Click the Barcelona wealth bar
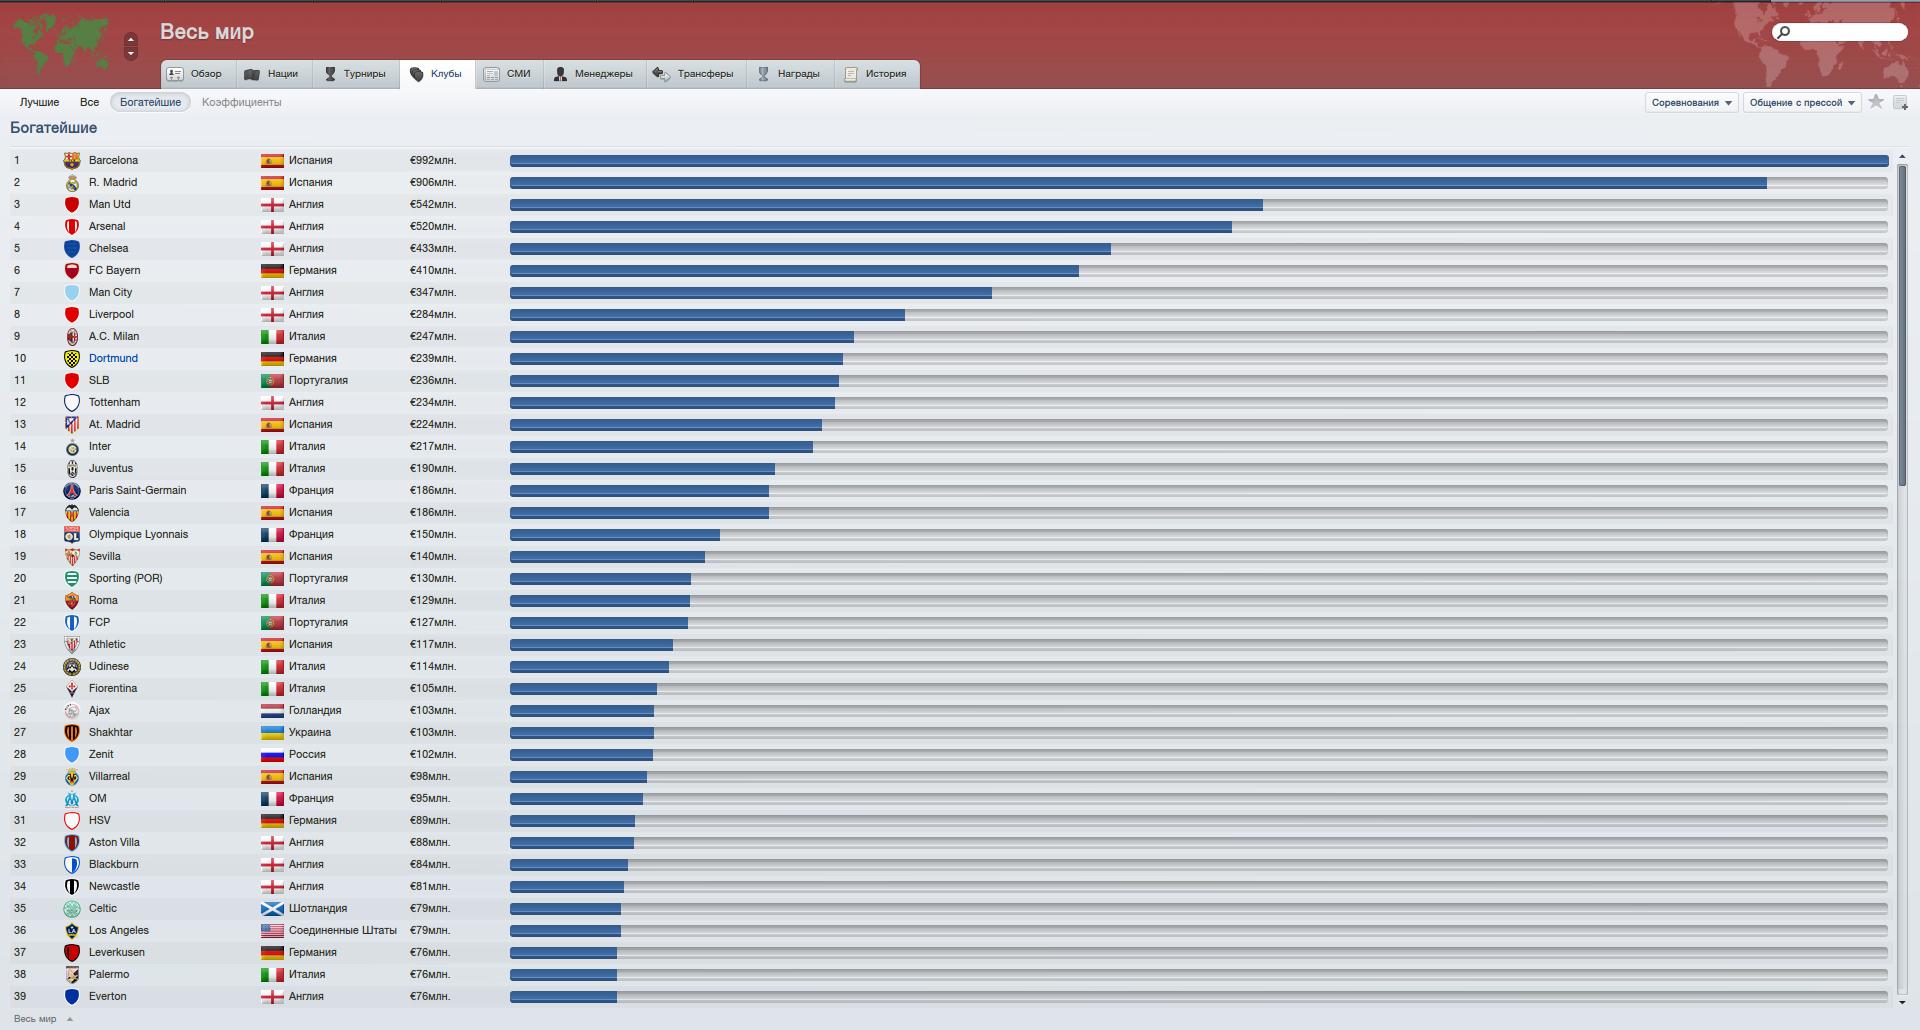This screenshot has width=1920, height=1030. pos(1199,160)
